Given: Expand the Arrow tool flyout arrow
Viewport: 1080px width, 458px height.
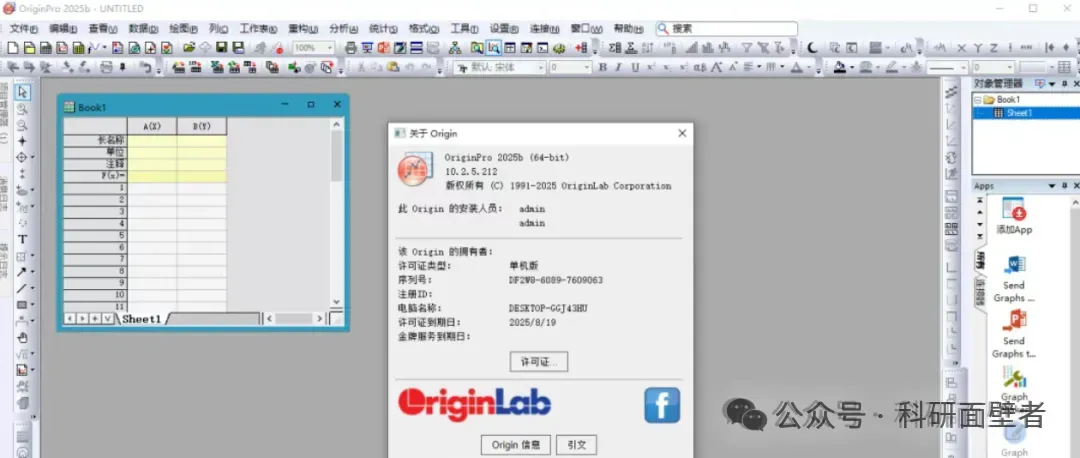Looking at the screenshot, I should click(x=32, y=273).
